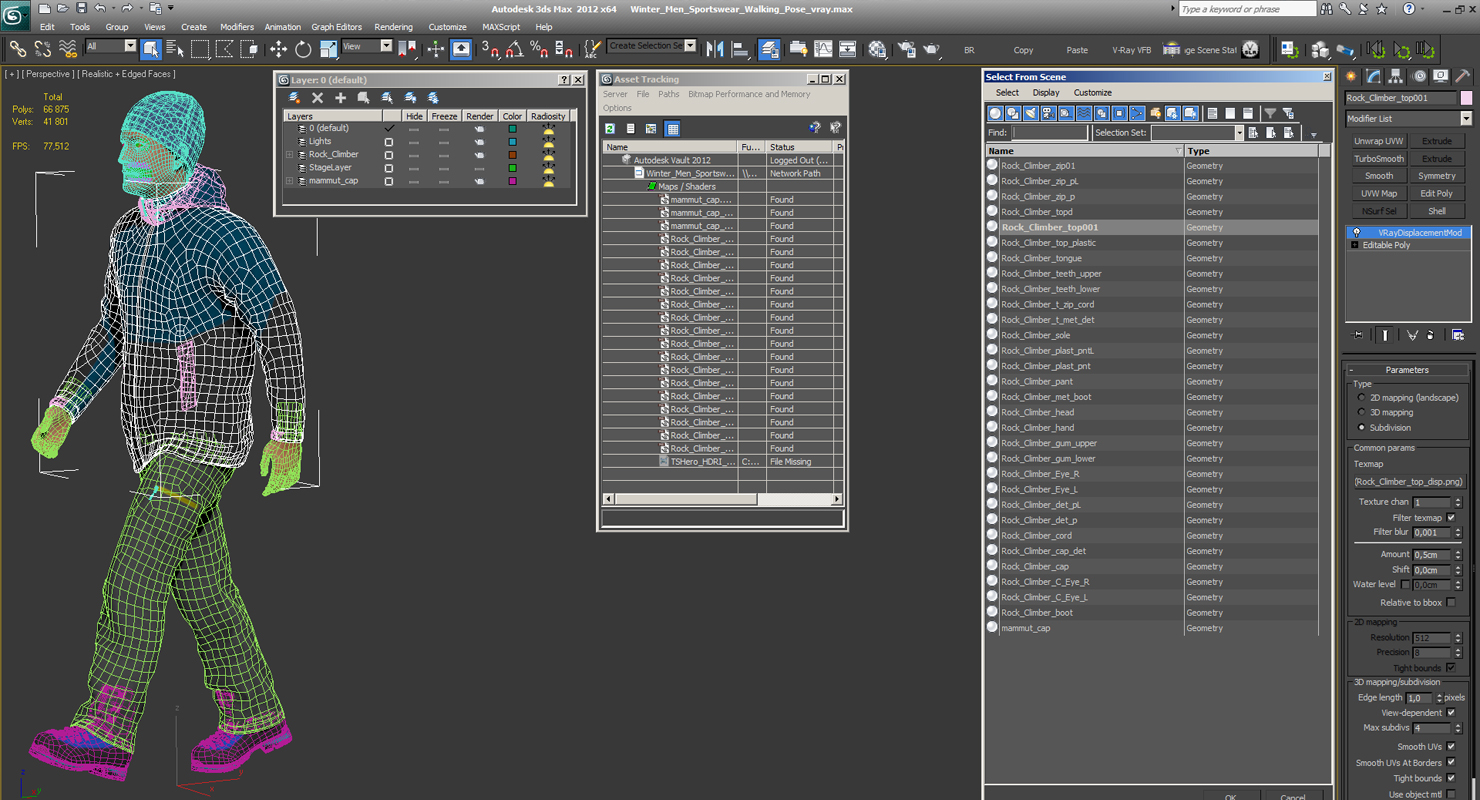Open the Graph Editors menu
Screen dimensions: 1480x800
coord(337,27)
